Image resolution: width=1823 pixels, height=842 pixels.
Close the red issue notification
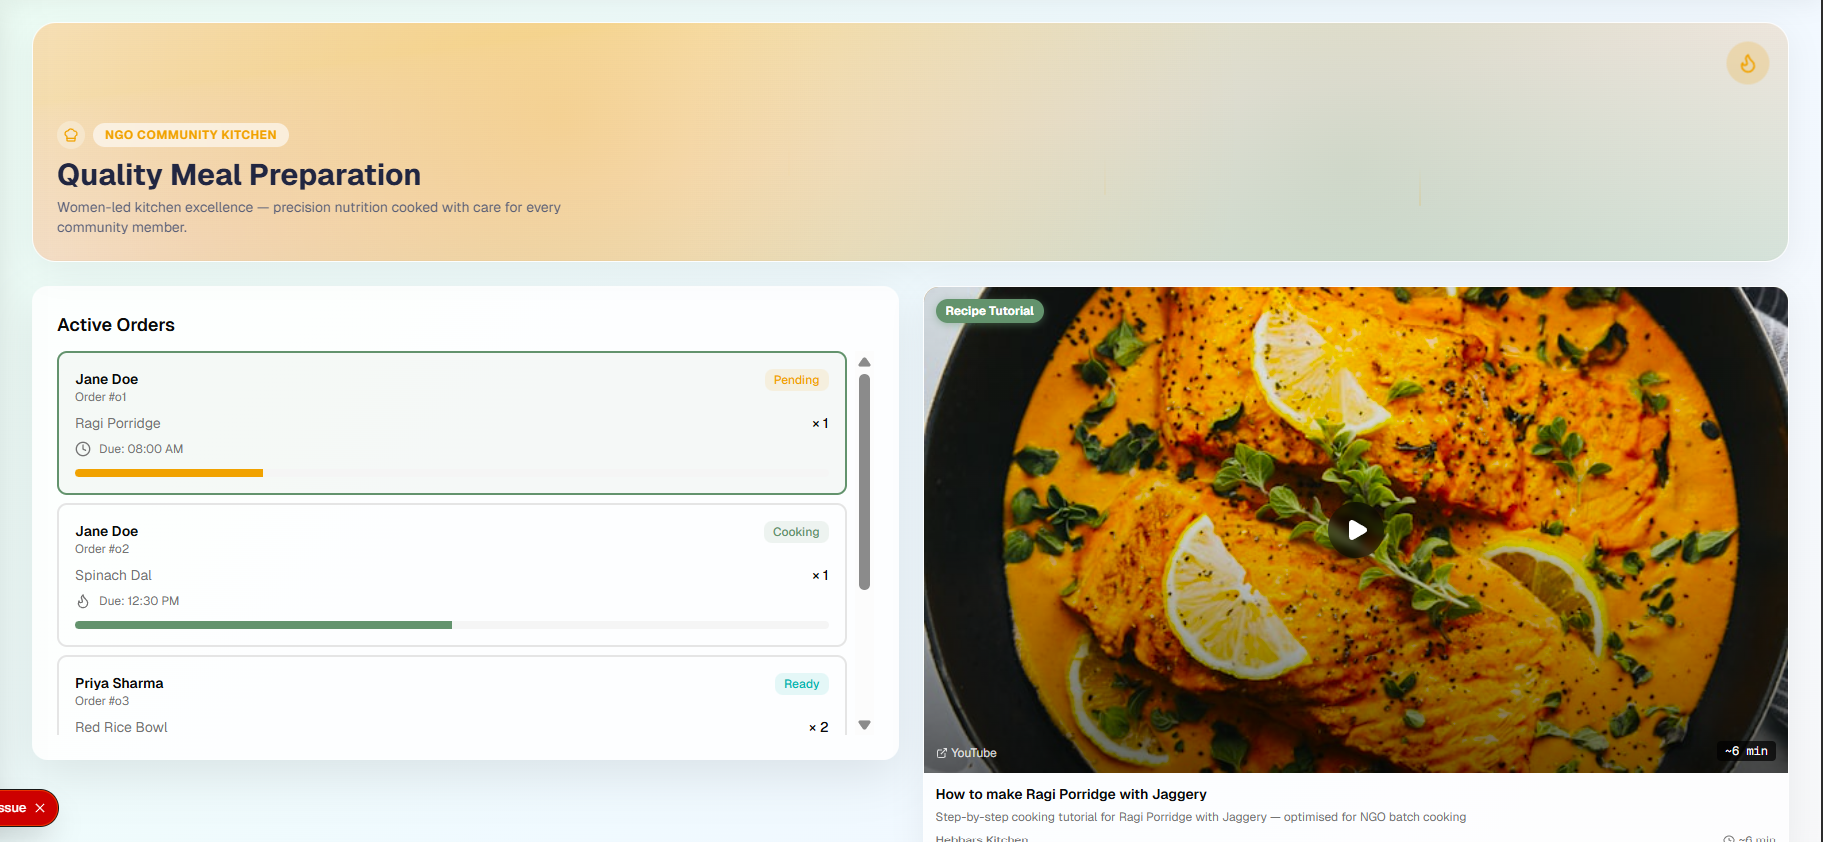click(40, 808)
